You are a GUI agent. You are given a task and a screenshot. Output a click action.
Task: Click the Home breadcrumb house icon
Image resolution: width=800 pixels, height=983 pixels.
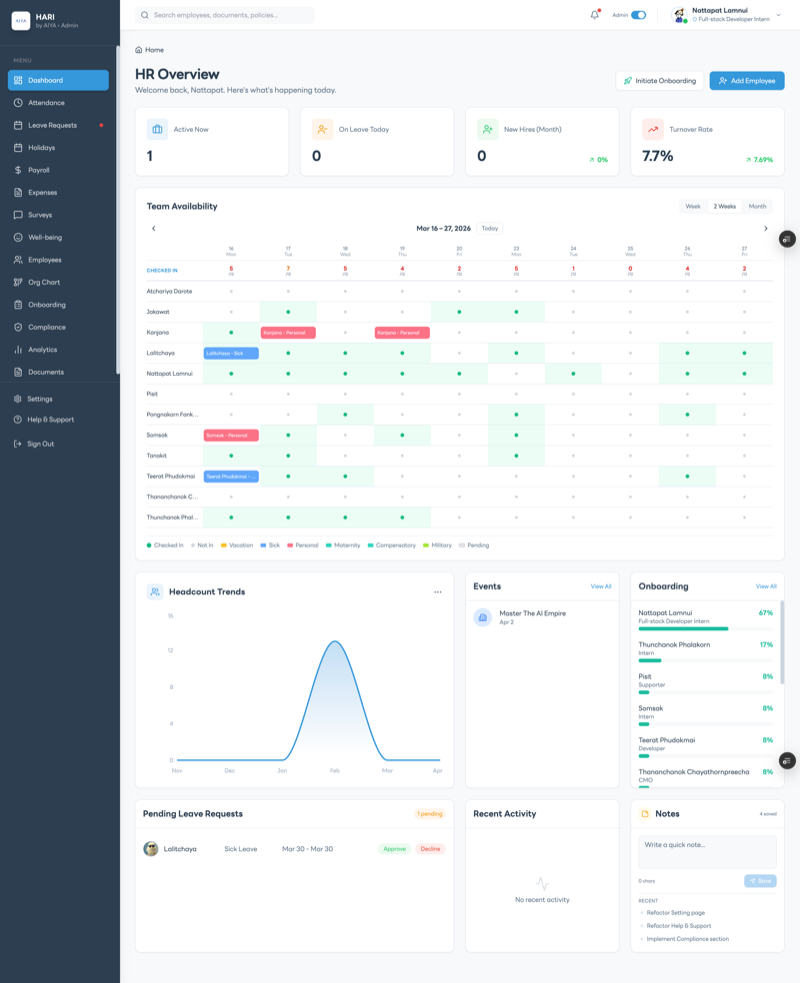(x=139, y=50)
